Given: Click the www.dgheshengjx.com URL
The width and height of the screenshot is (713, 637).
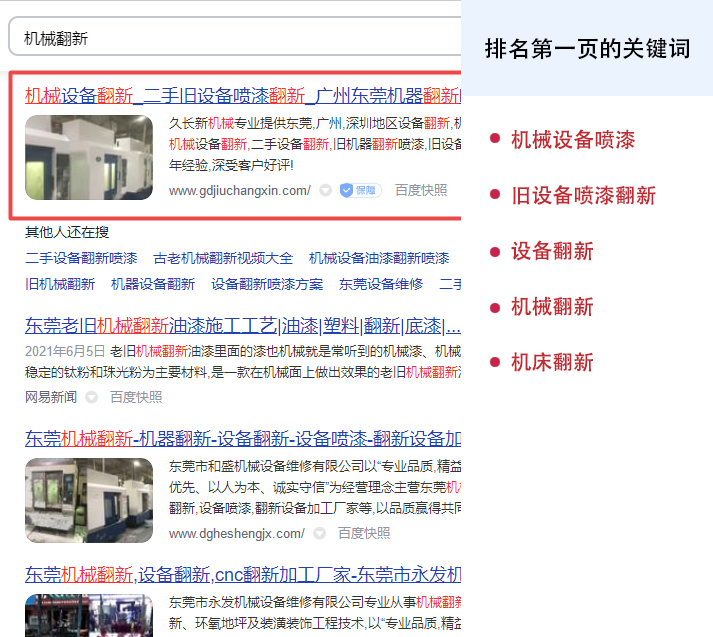Looking at the screenshot, I should pyautogui.click(x=236, y=533).
